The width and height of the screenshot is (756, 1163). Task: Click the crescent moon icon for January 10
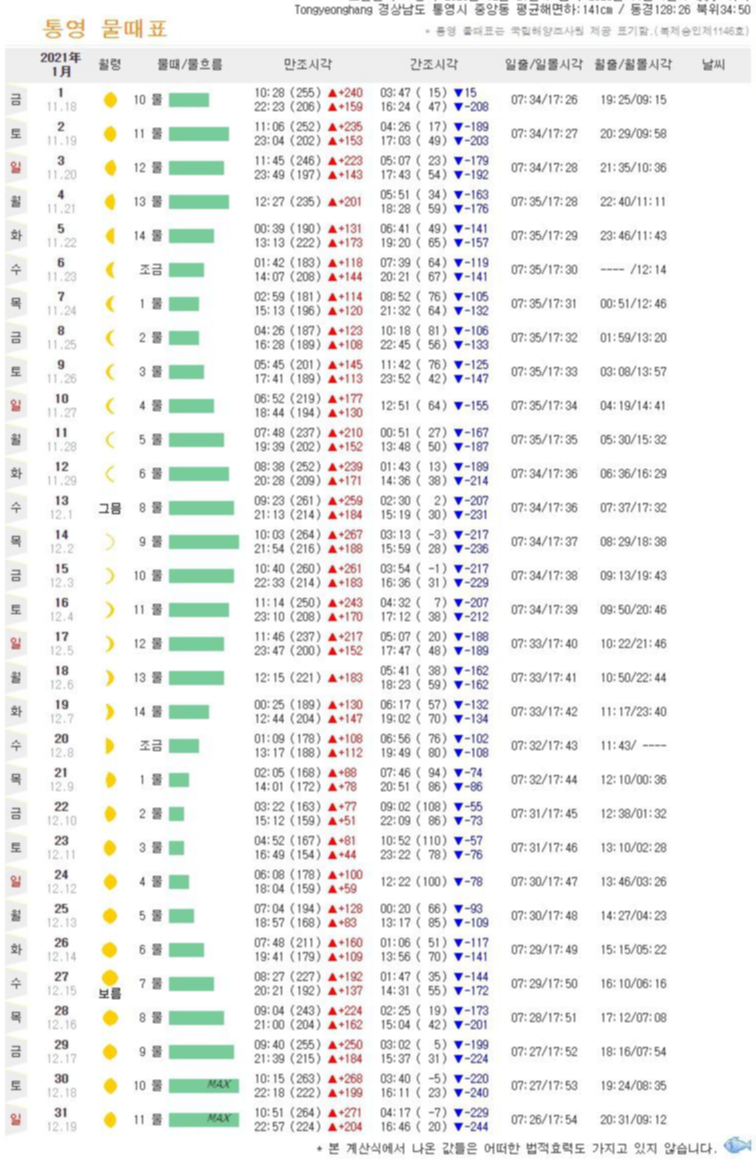tap(110, 406)
